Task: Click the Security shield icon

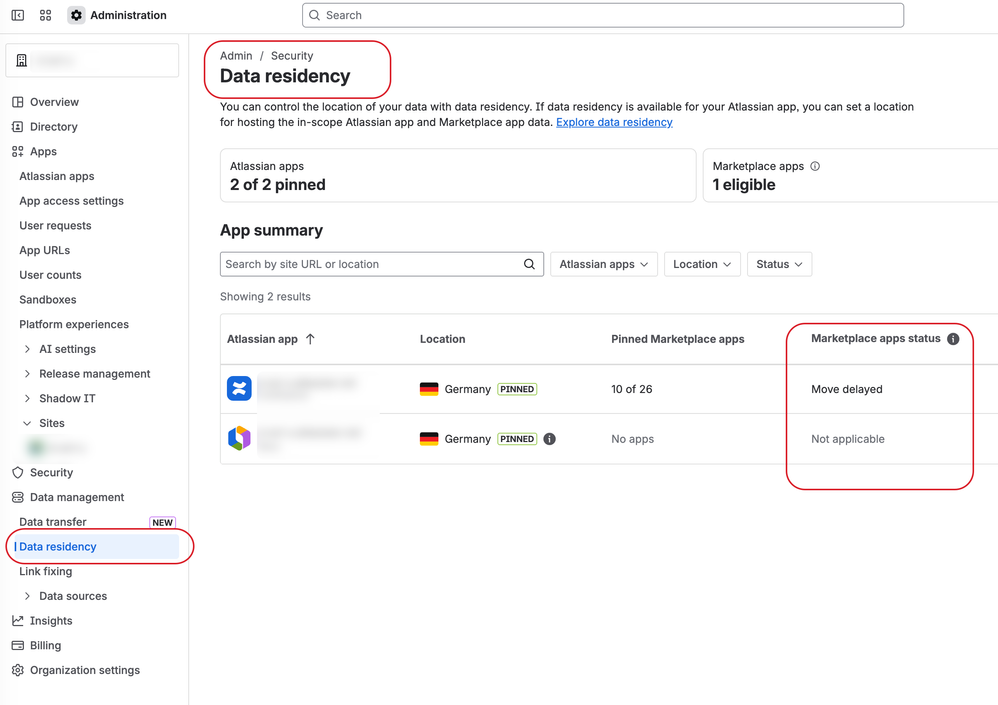Action: (18, 473)
